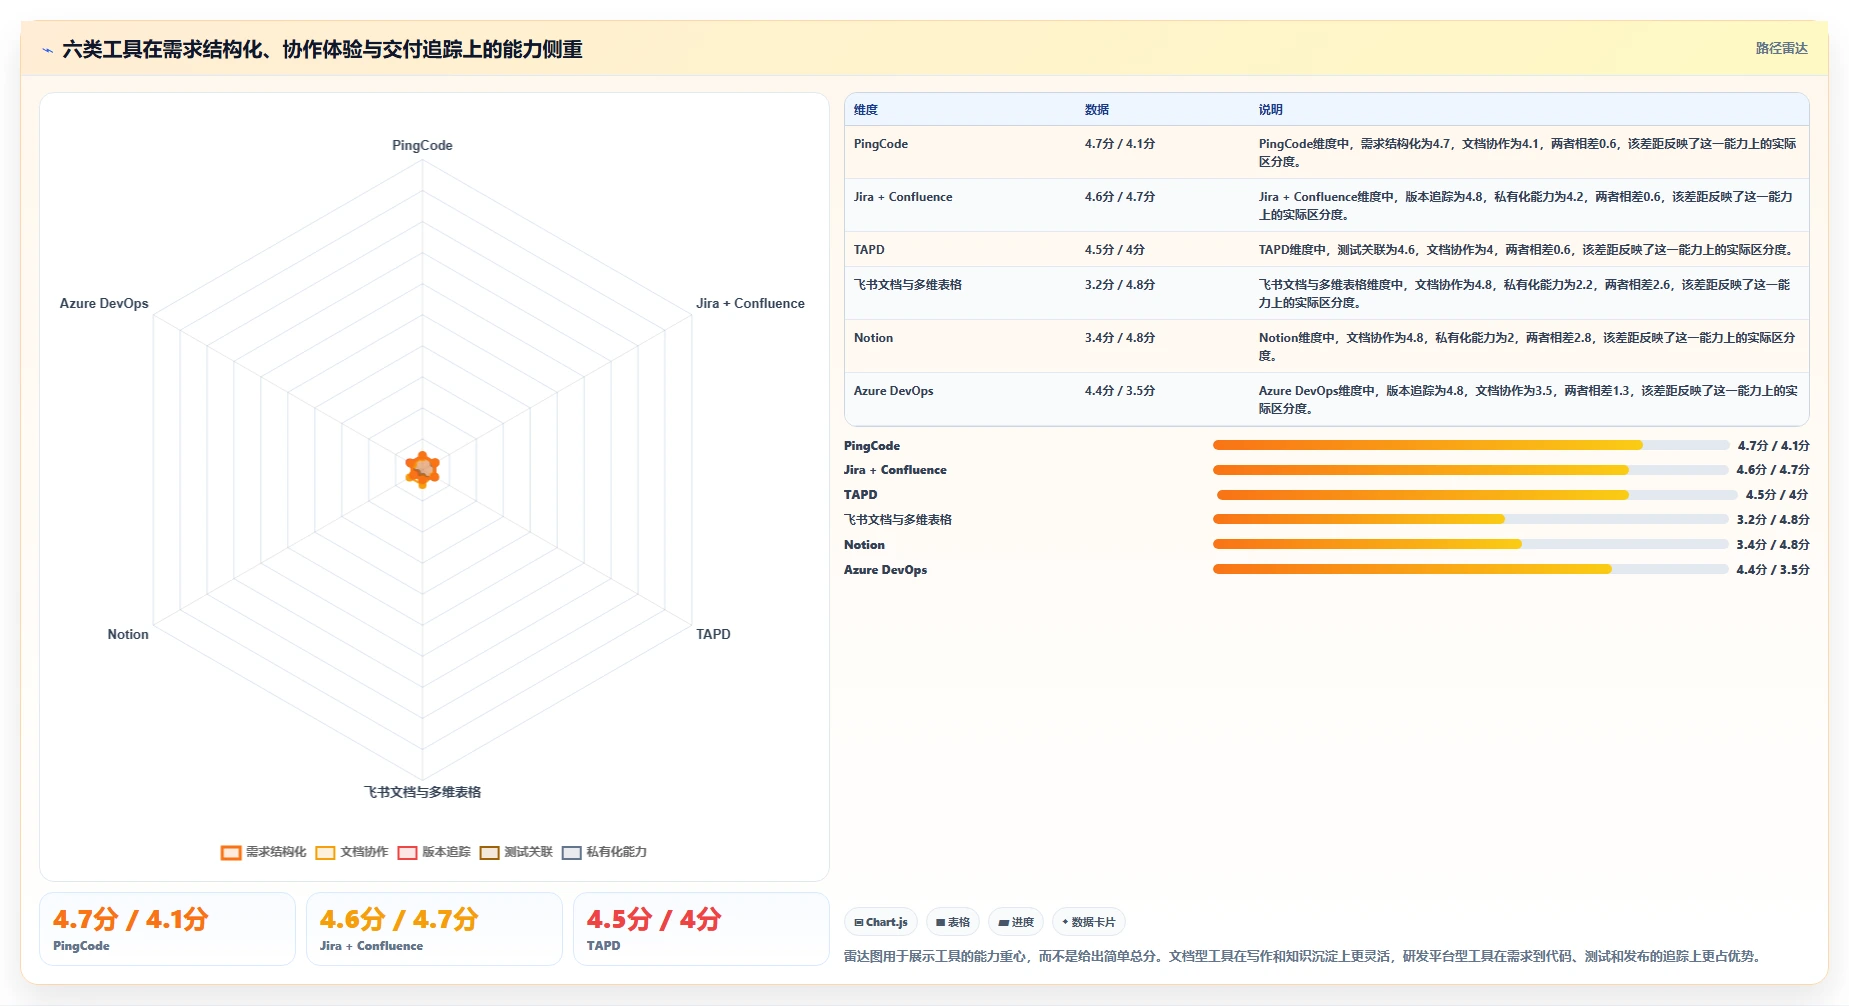Click the 飞书文档与多维表格 progress bar
The height and width of the screenshot is (1006, 1849).
pyautogui.click(x=1470, y=520)
